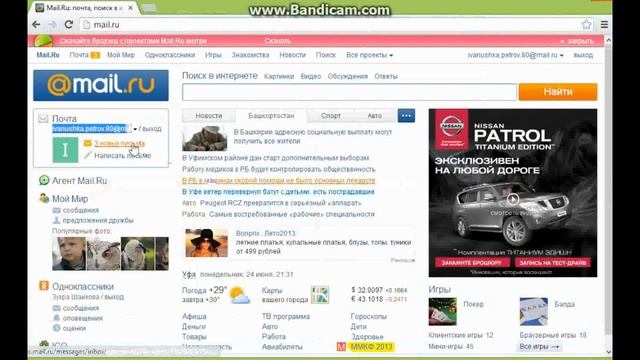Viewport: 640px width, 360px height.
Task: Click the highlighted ММКФ 2013 link
Action: pos(371,347)
